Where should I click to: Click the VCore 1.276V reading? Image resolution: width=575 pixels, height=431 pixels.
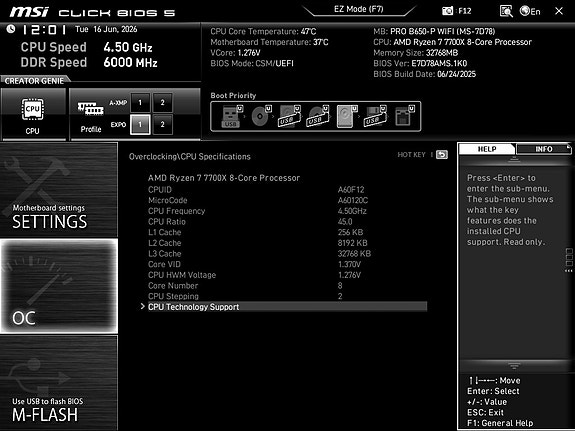coord(235,53)
